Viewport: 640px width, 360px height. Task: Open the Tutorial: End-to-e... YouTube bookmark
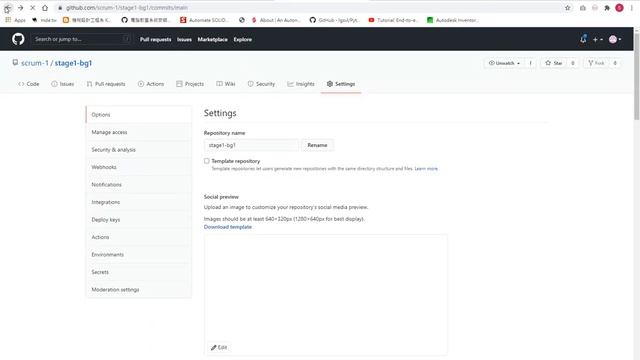[x=393, y=20]
